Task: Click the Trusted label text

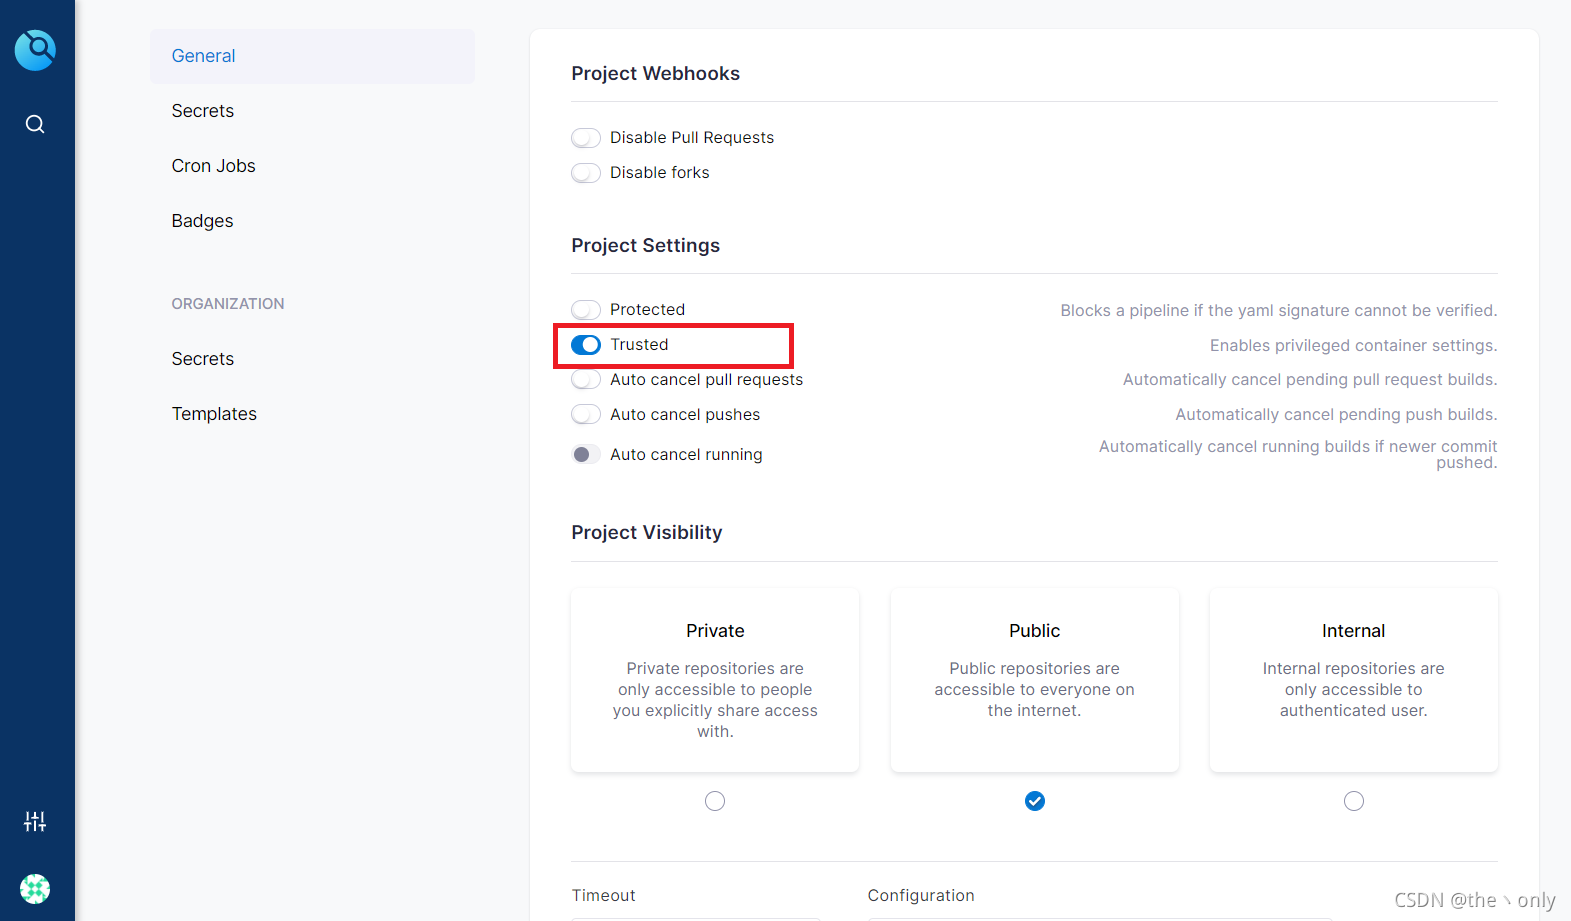Action: click(639, 345)
